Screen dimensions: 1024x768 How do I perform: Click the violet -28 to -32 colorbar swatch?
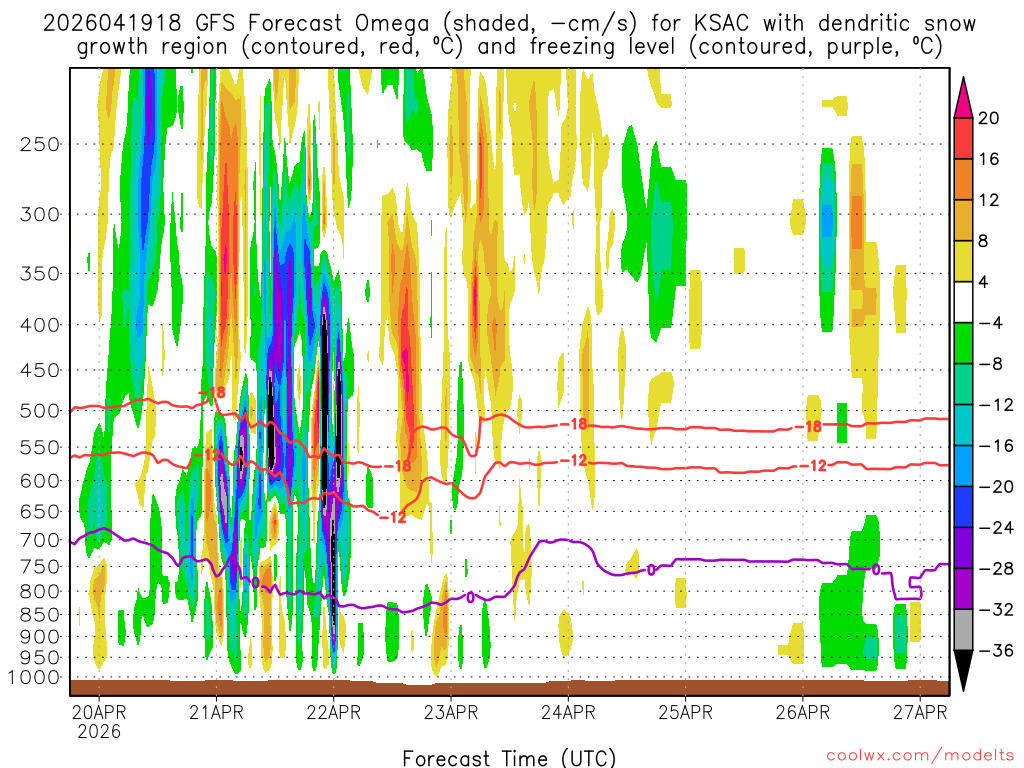click(963, 589)
